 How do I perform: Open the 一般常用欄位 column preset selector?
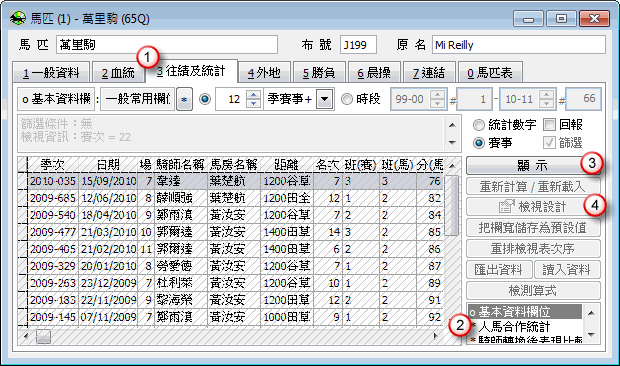point(138,99)
